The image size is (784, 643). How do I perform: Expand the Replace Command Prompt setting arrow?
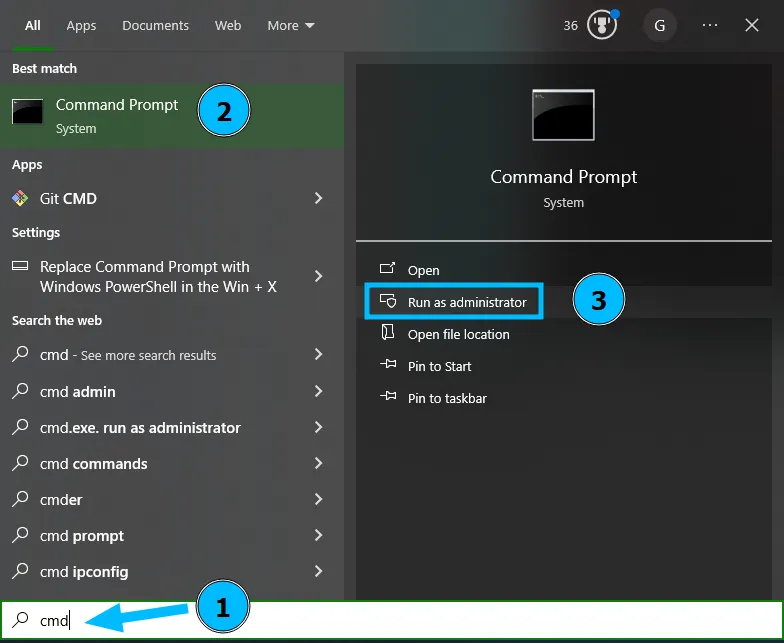point(318,276)
